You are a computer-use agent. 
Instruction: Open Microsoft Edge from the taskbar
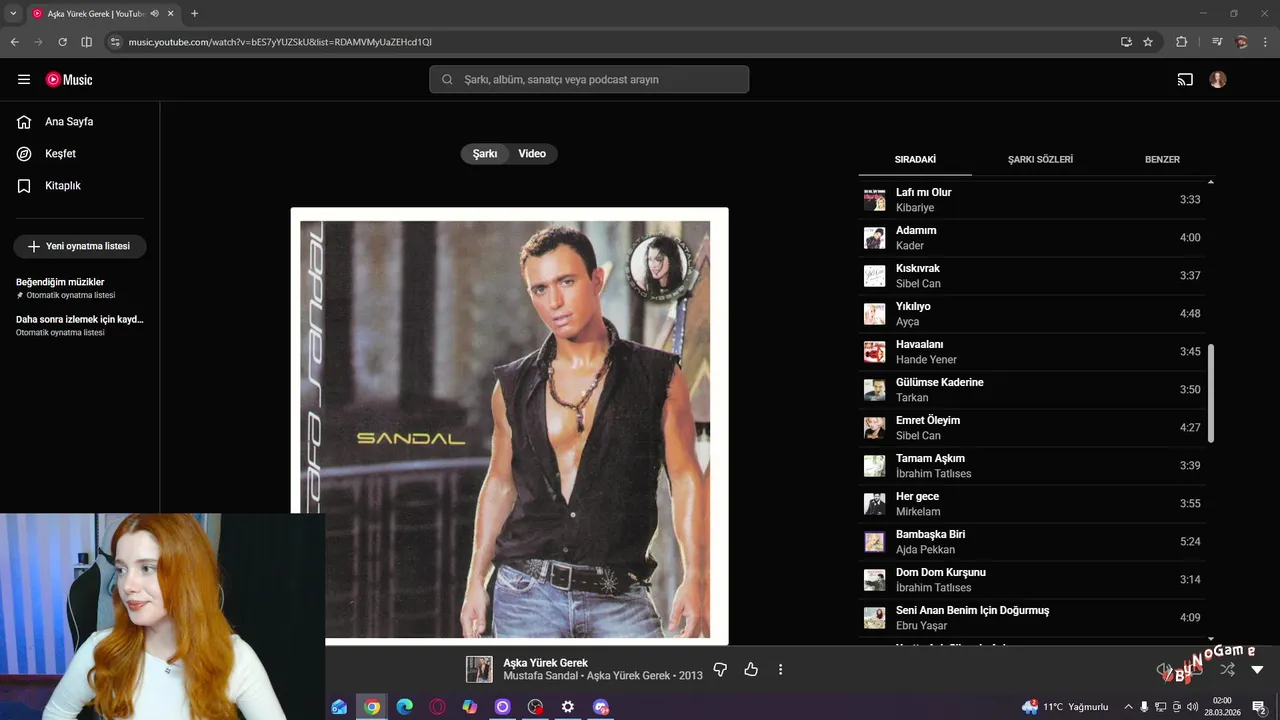(x=405, y=707)
